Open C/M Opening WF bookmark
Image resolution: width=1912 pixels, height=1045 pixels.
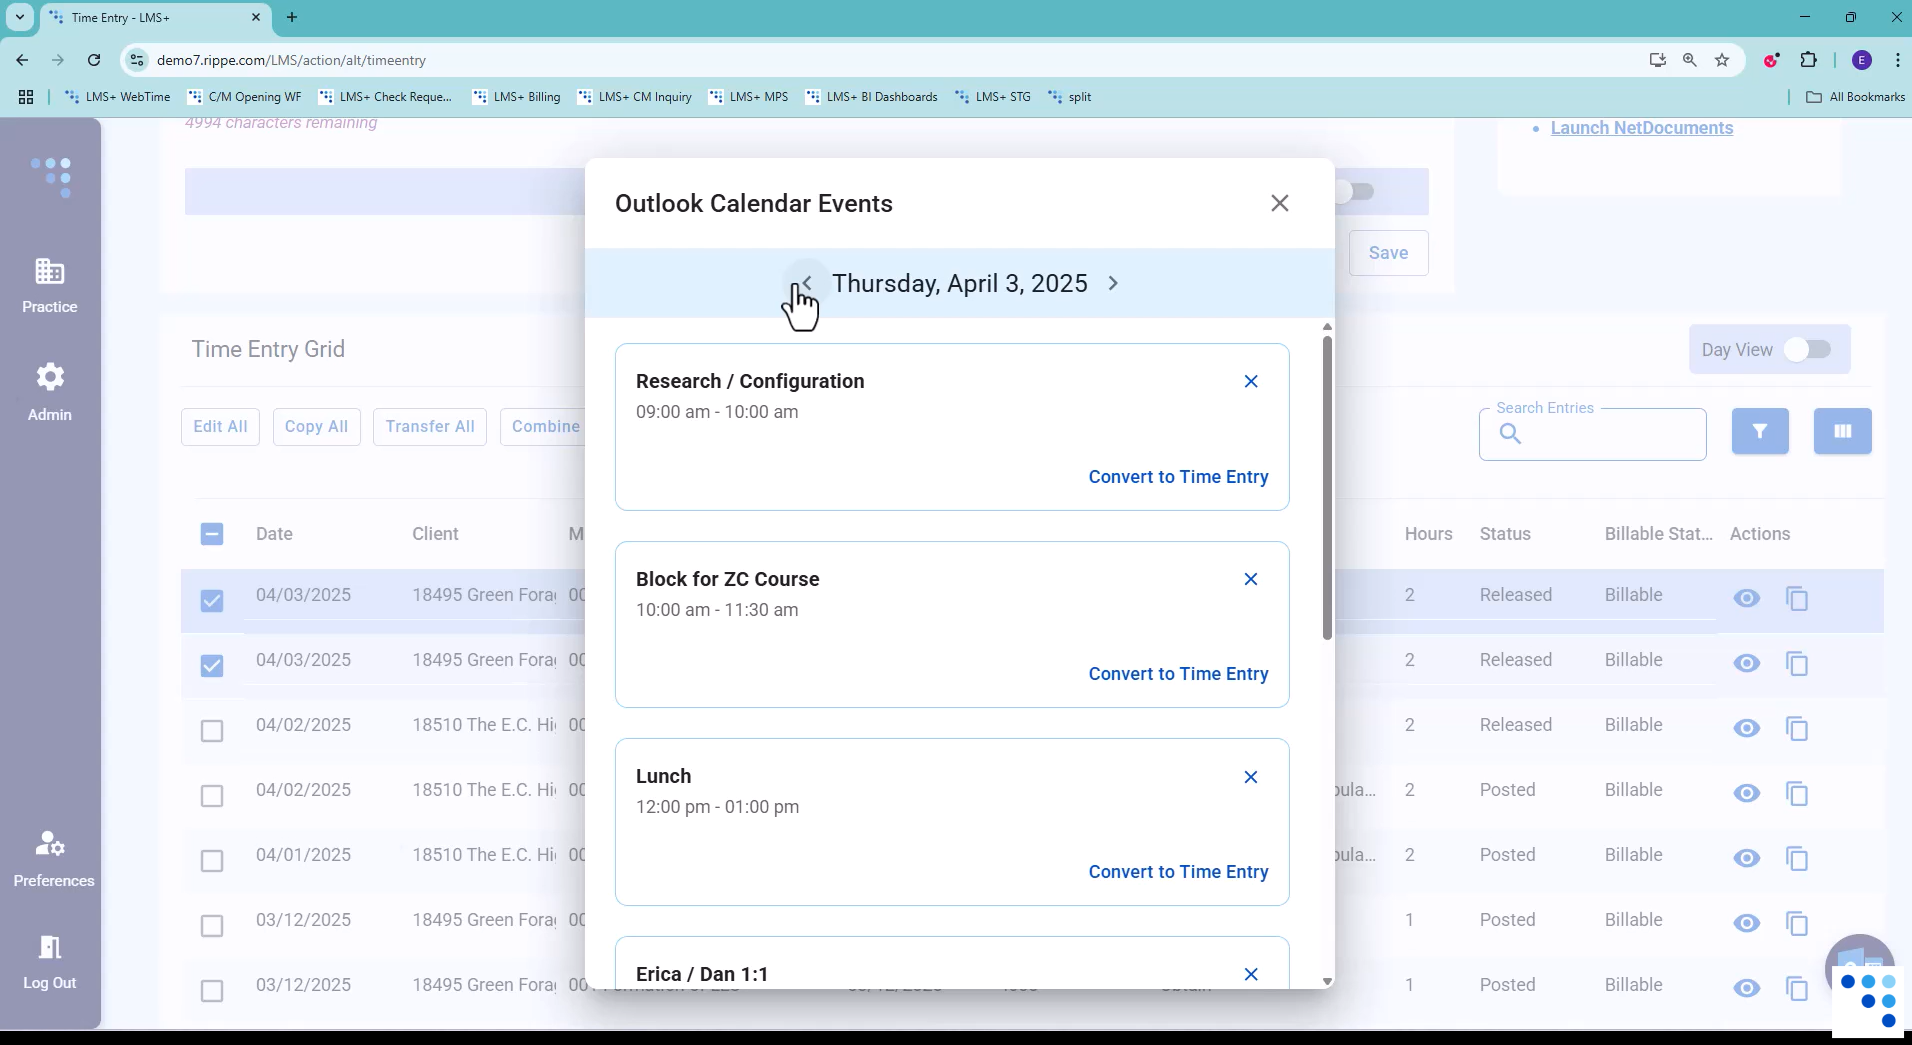(244, 97)
